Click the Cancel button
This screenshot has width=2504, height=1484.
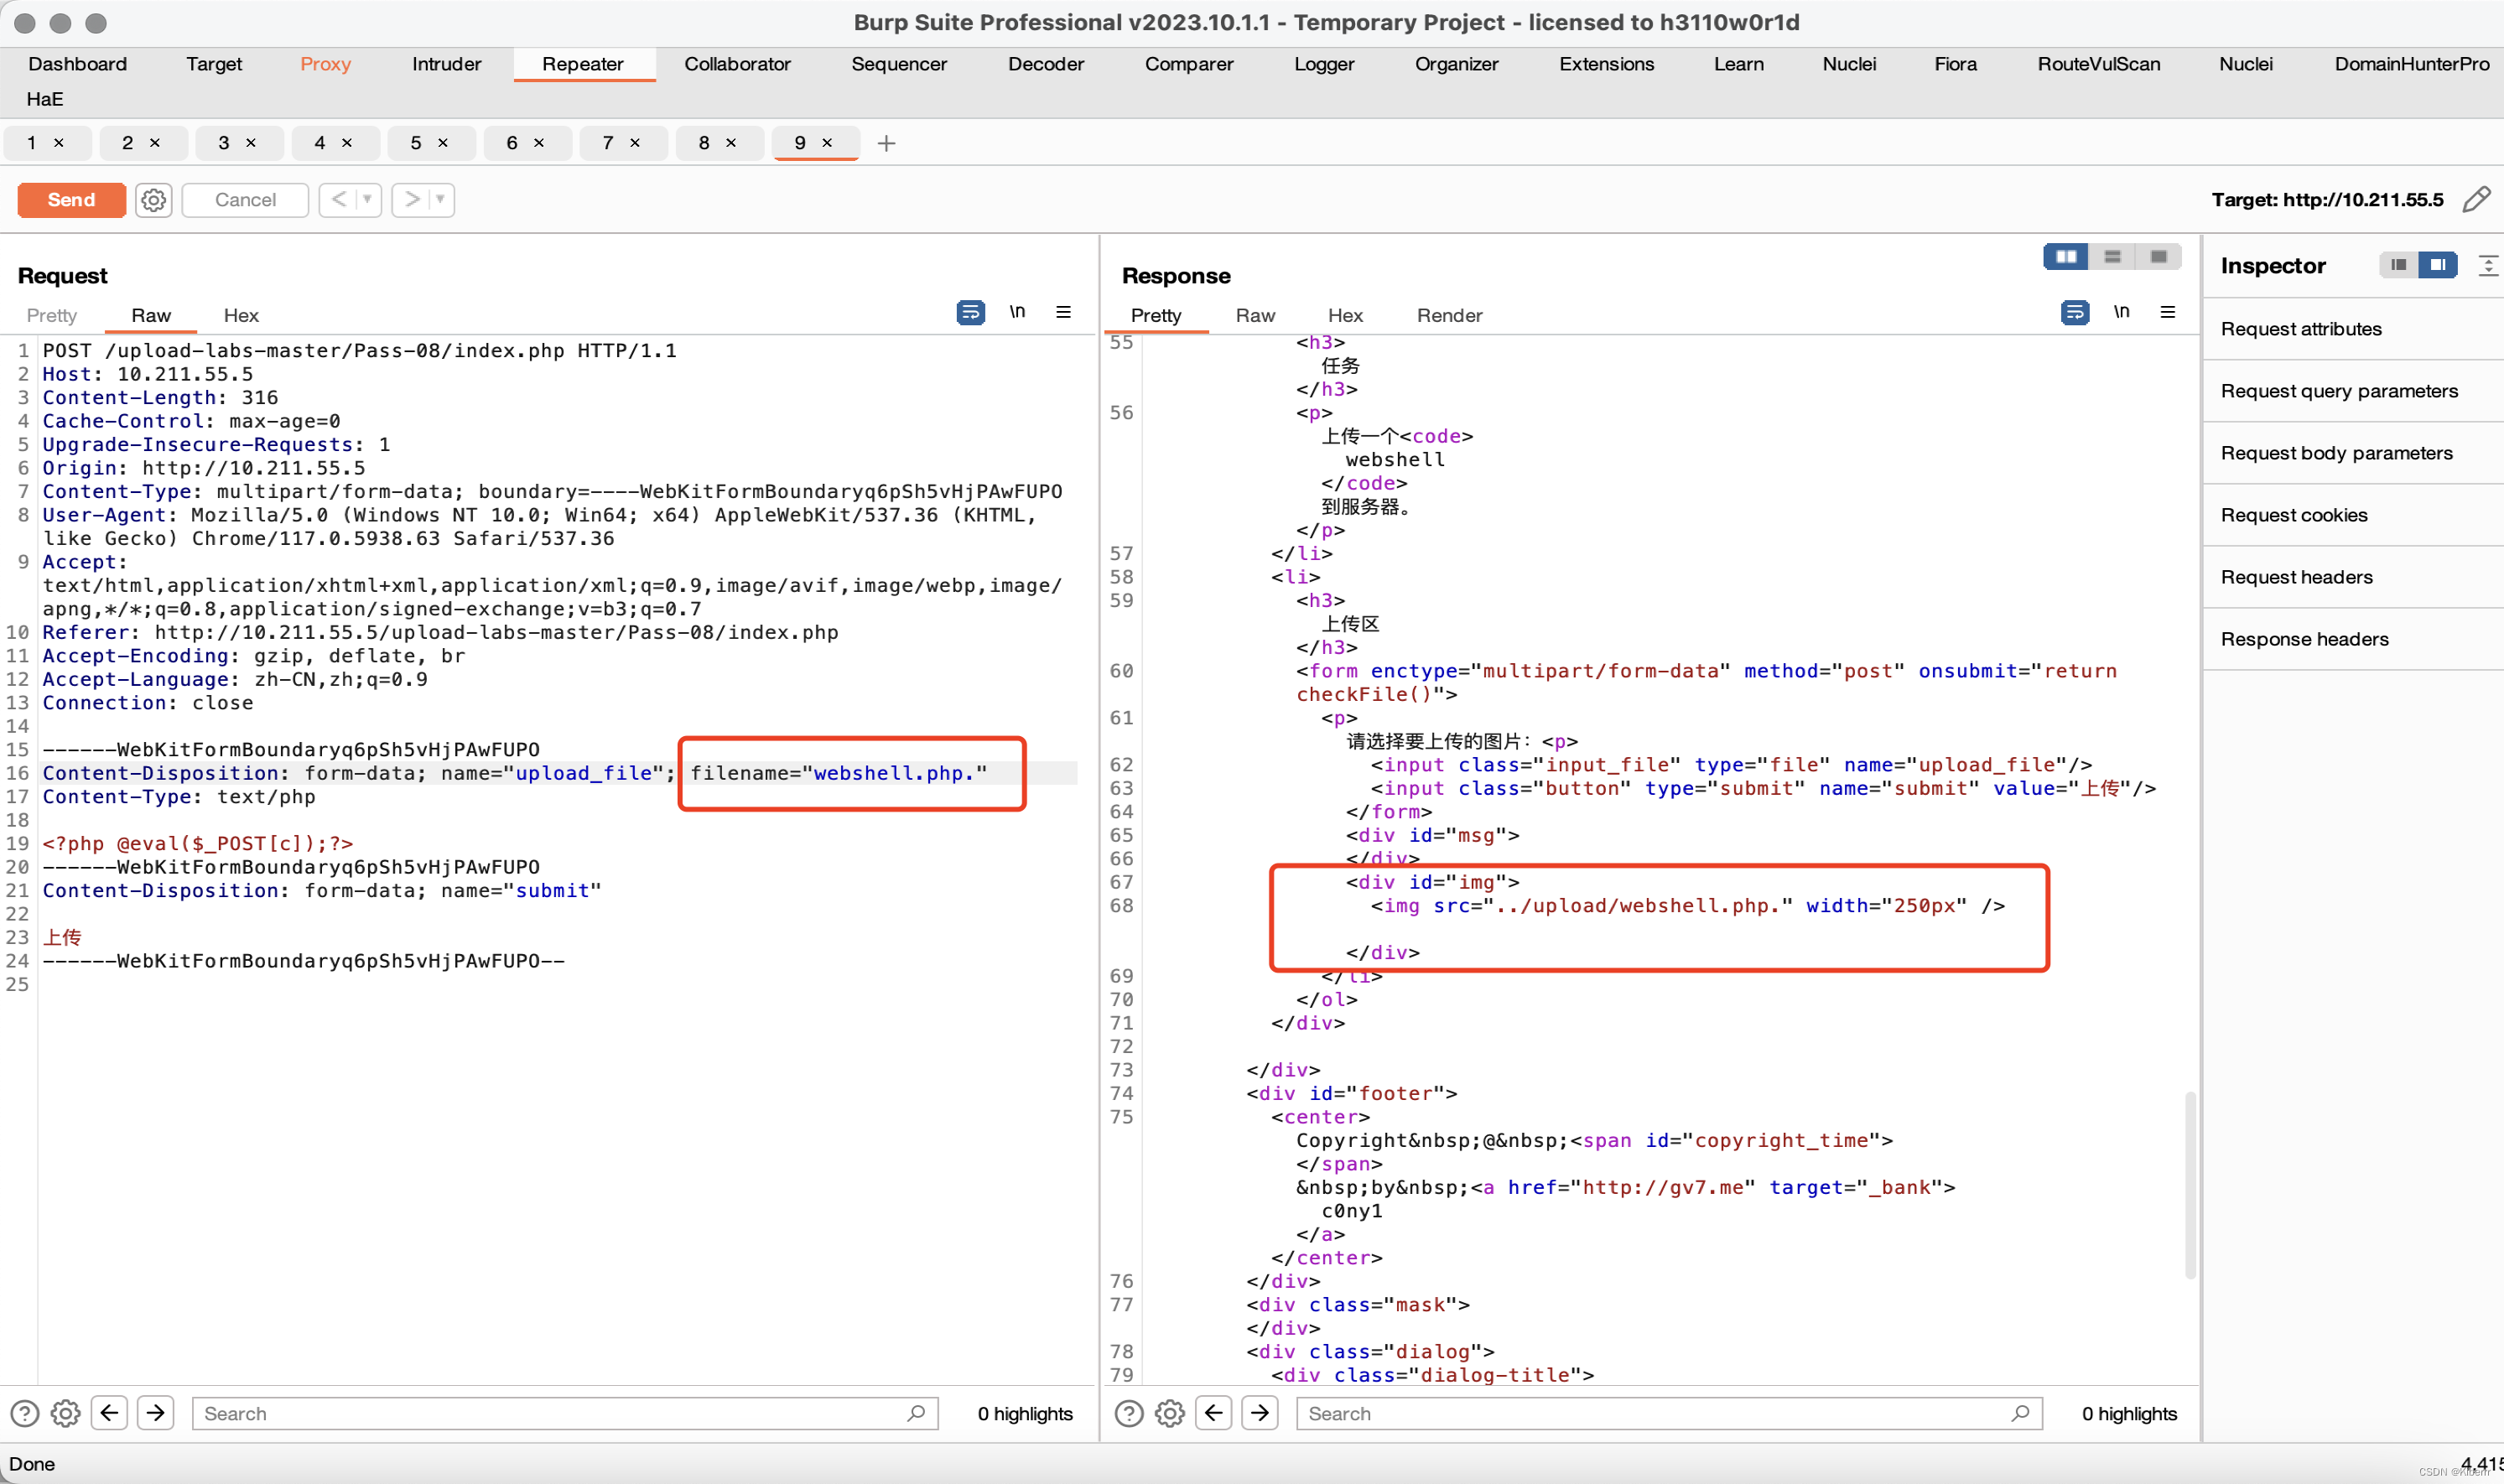pos(245,200)
